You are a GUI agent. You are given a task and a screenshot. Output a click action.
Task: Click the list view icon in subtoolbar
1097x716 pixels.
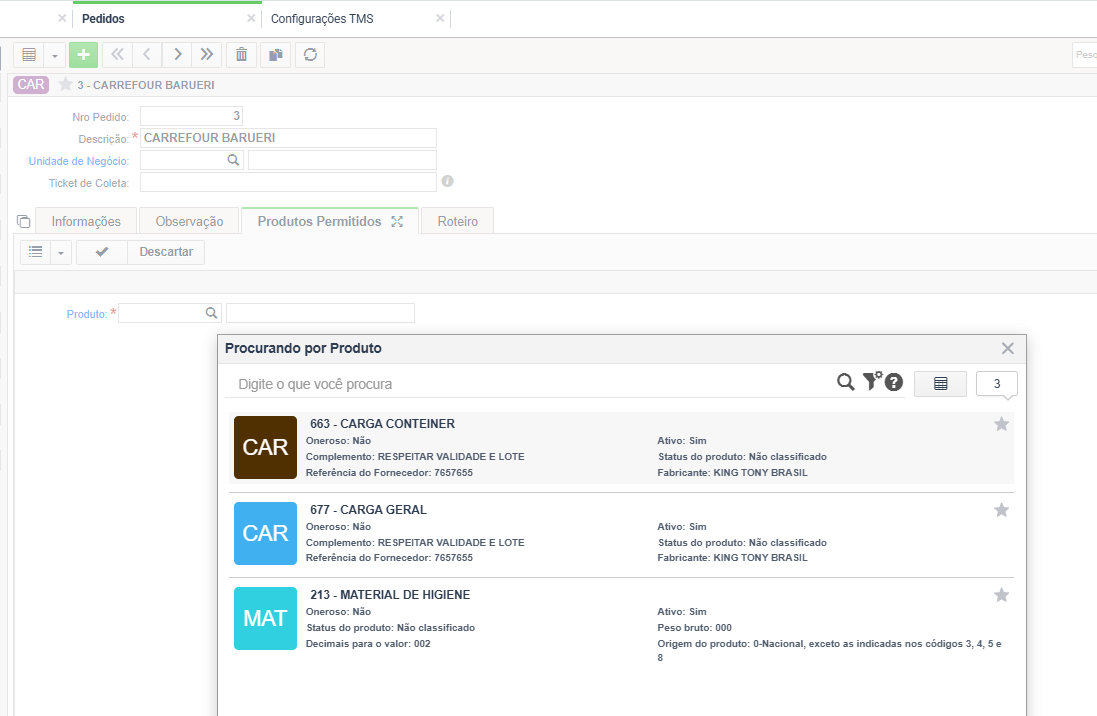[x=36, y=252]
